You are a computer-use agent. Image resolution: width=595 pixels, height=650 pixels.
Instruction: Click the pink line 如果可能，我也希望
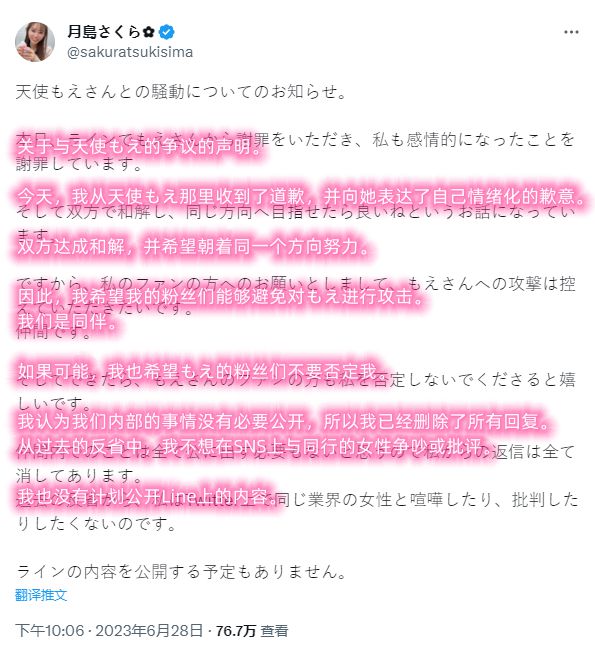coord(198,372)
